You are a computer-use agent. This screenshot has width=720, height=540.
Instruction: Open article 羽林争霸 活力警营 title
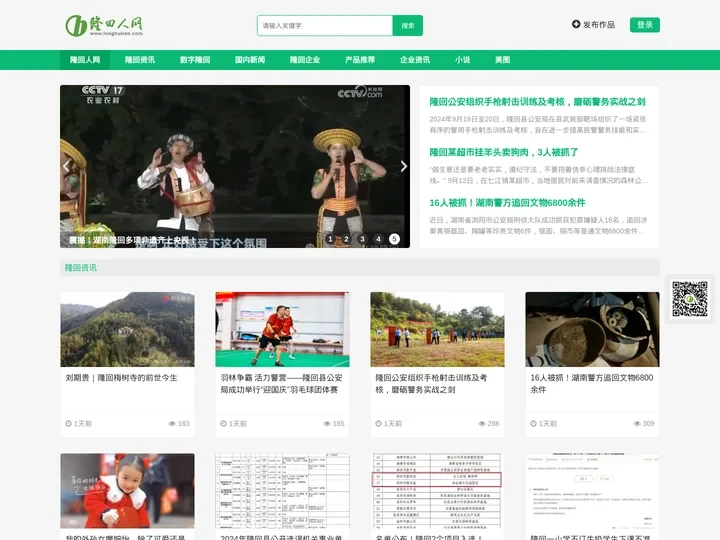point(281,384)
